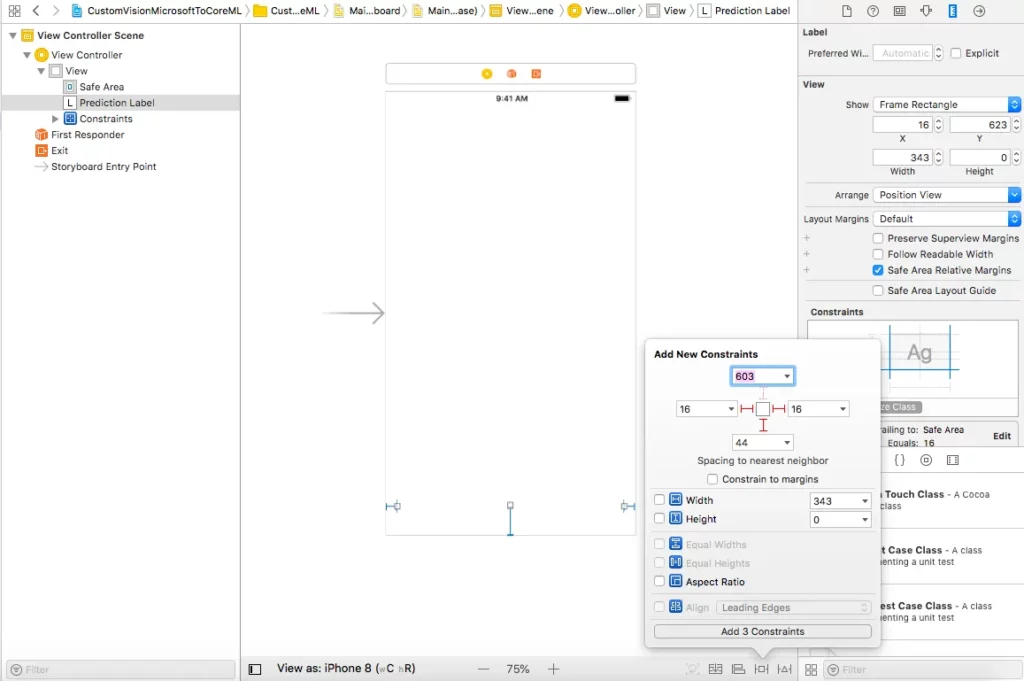Open the Show Frame Rectangle dropdown
The height and width of the screenshot is (681, 1024).
(x=946, y=104)
